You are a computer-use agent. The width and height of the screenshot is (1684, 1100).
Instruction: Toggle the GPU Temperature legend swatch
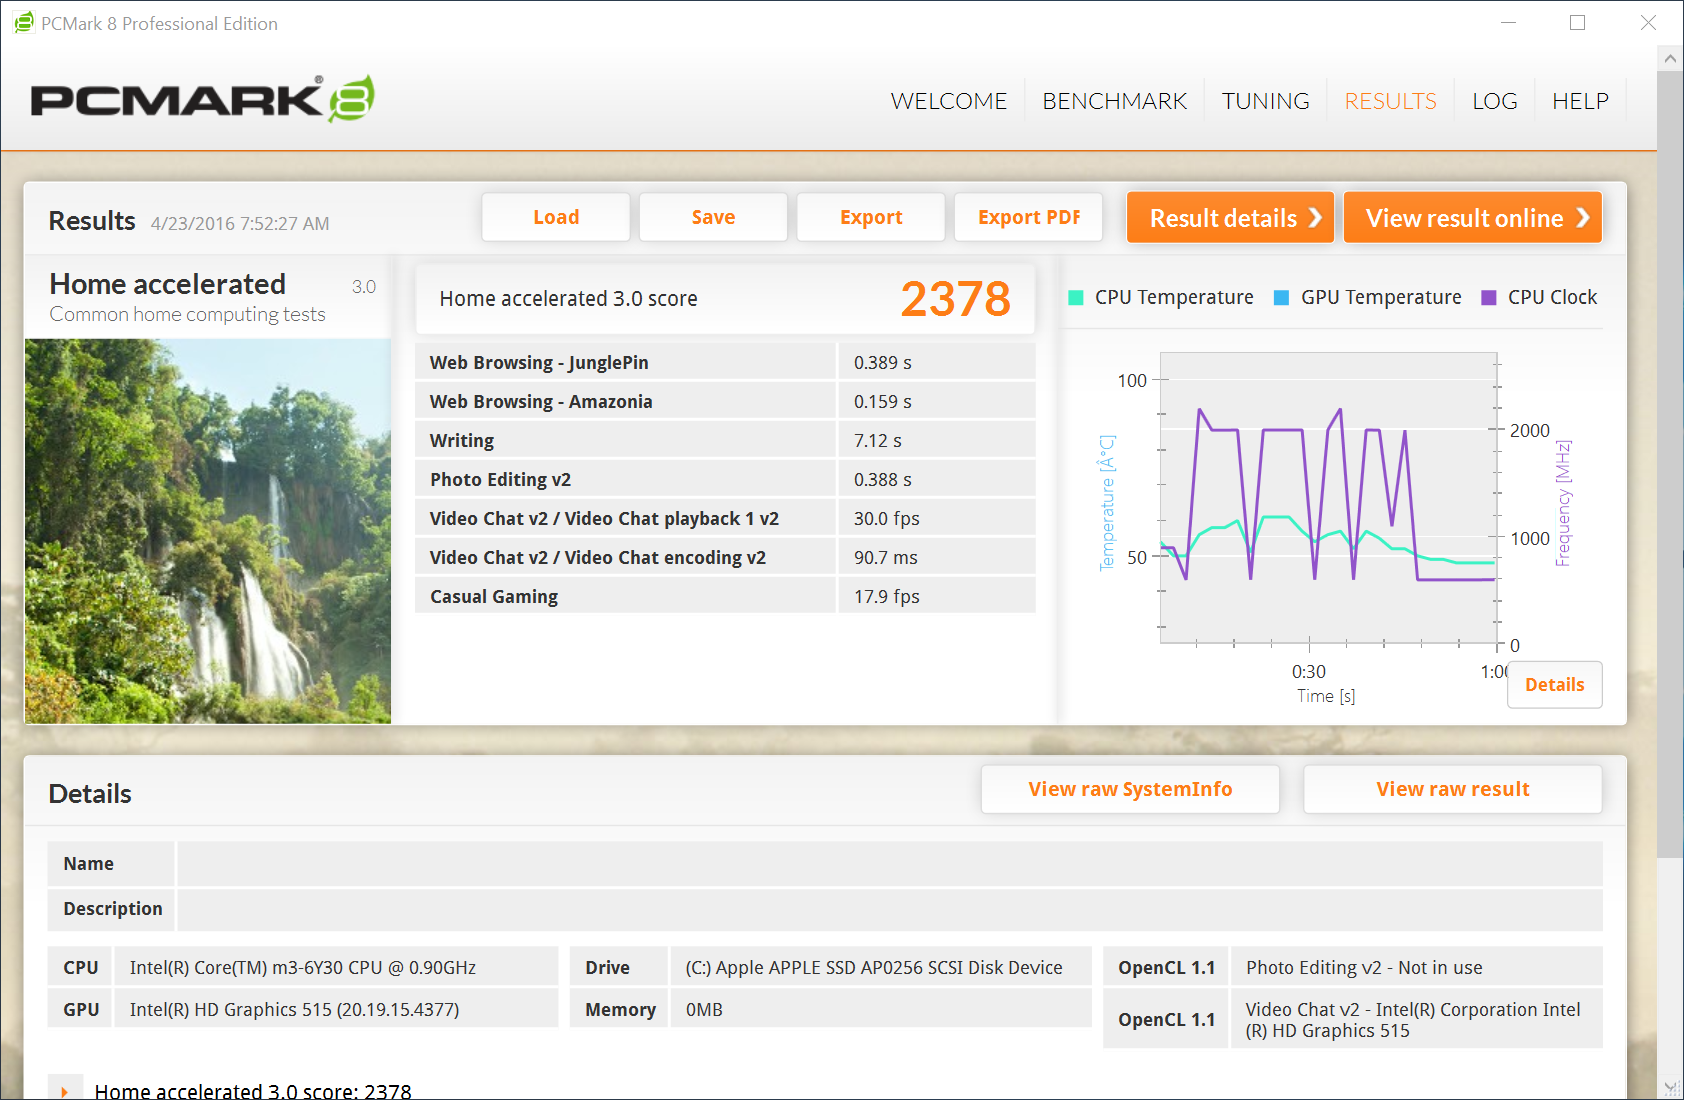point(1281,297)
